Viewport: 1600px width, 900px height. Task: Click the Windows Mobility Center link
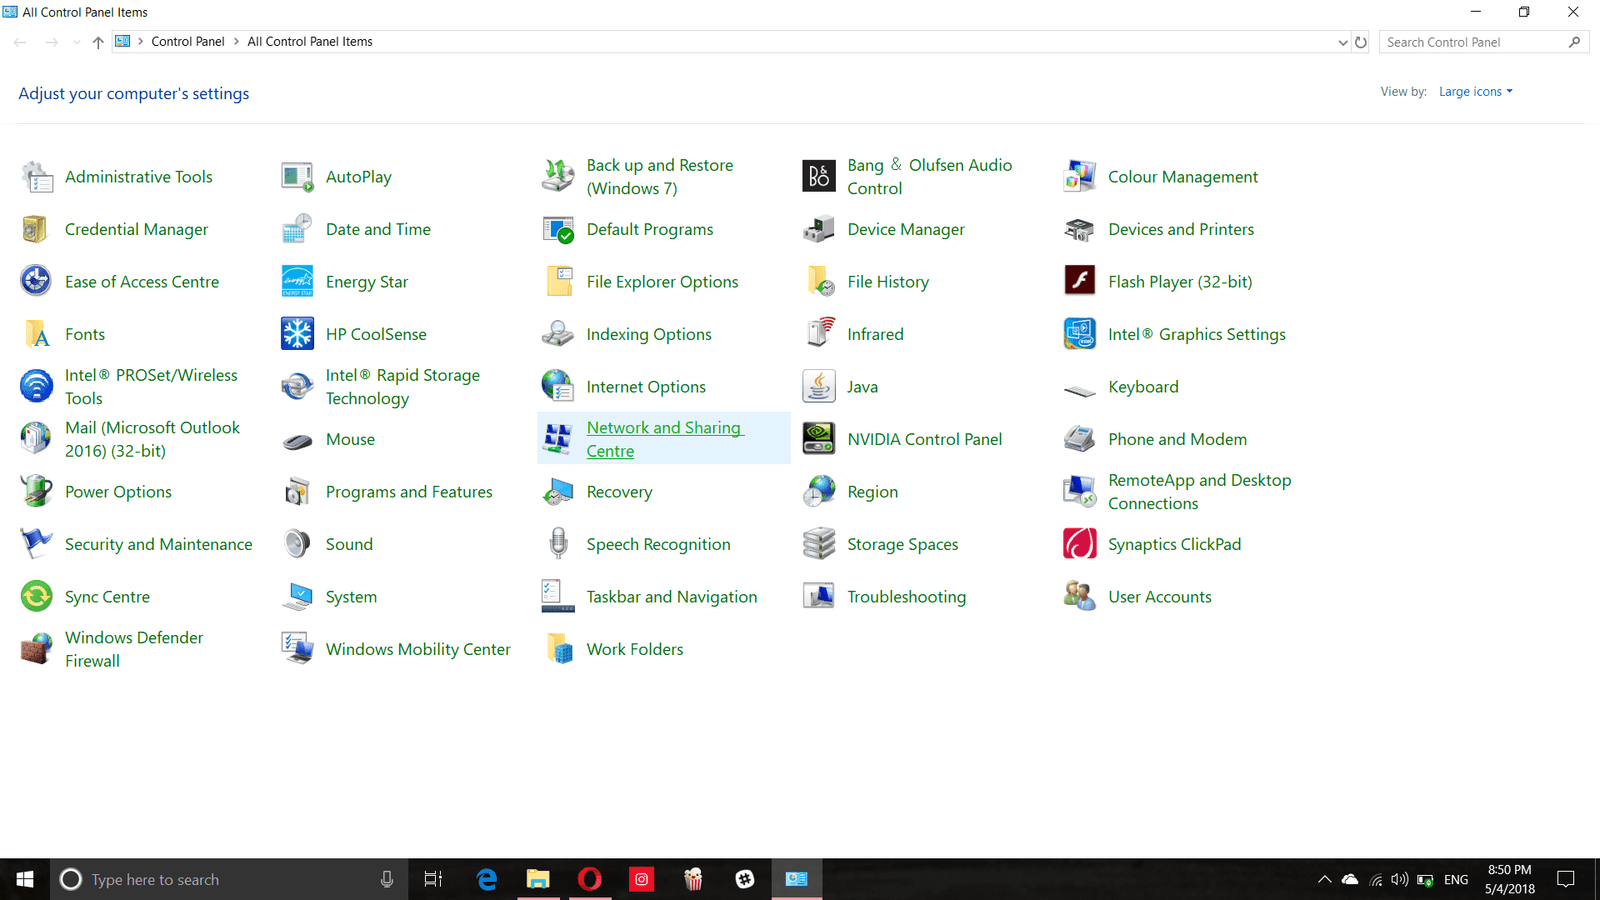click(x=418, y=649)
